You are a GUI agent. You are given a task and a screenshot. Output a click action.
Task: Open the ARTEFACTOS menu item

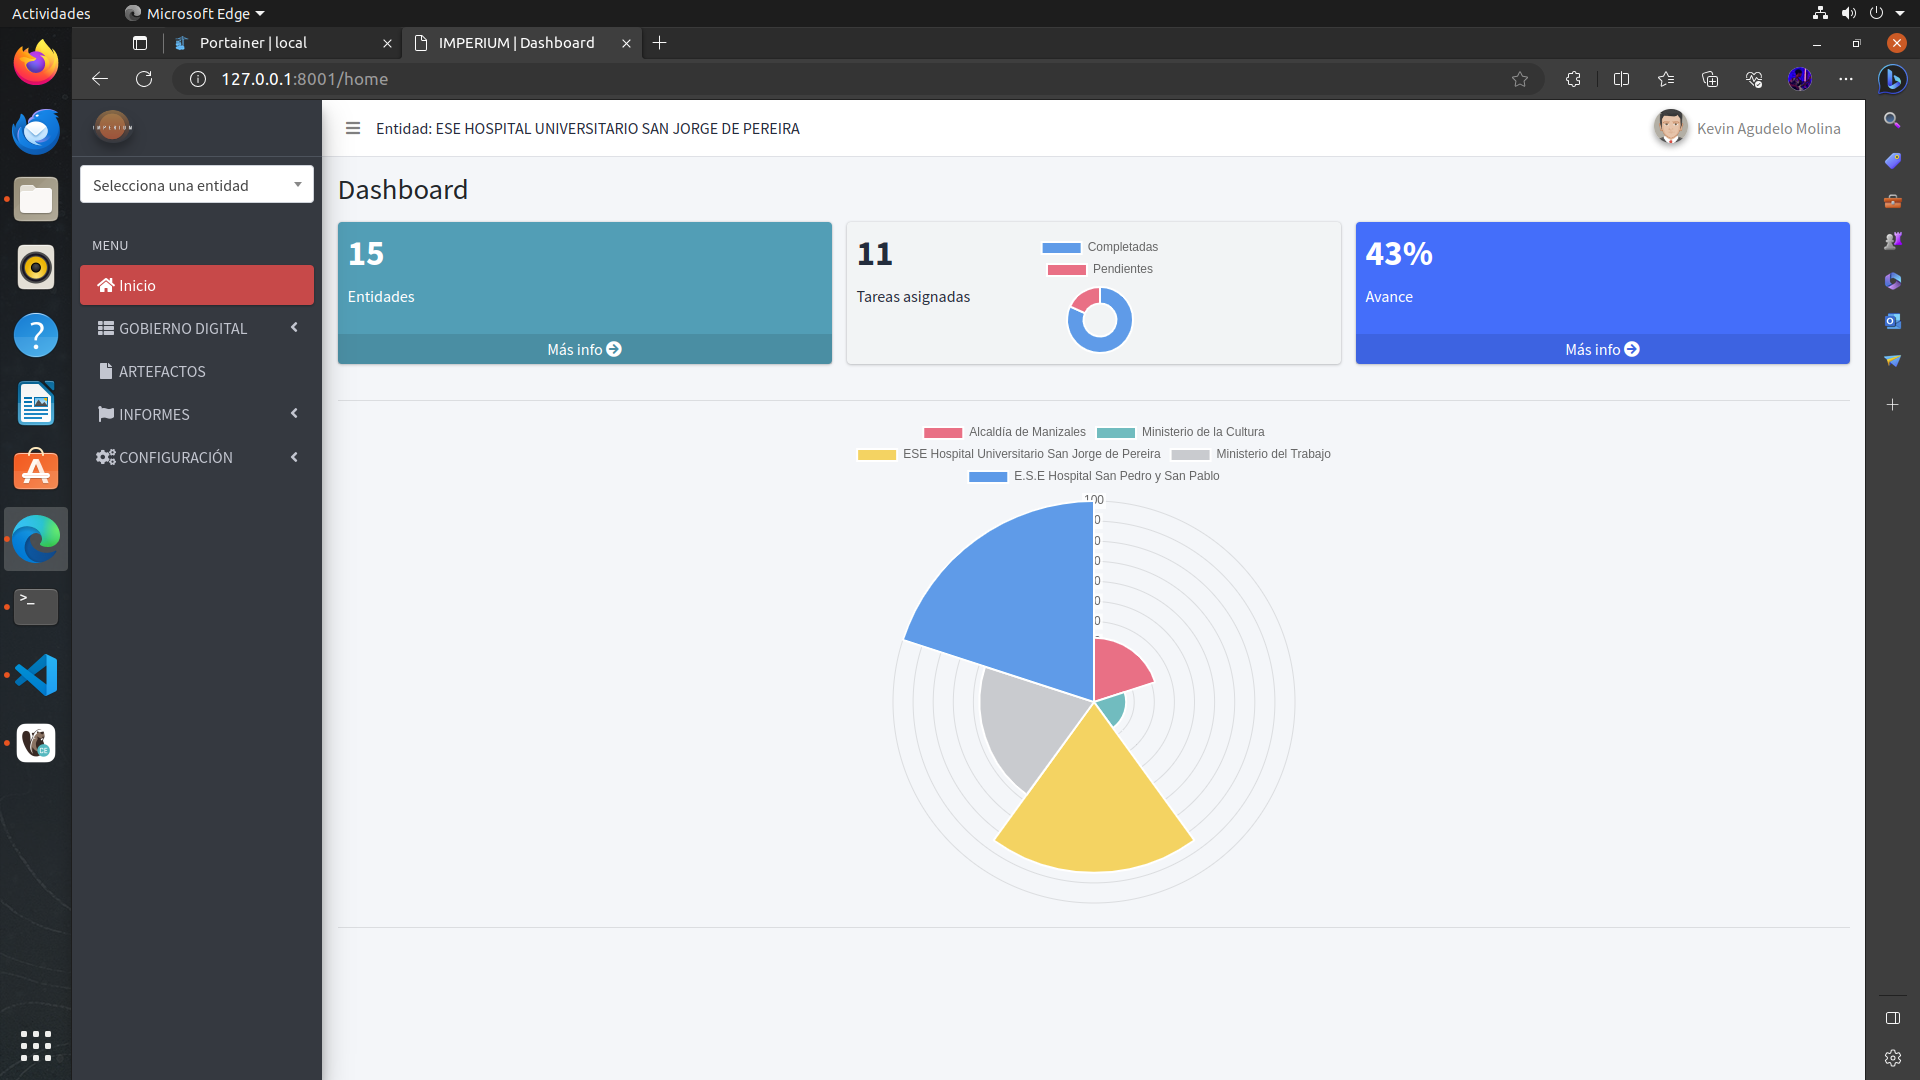click(x=162, y=371)
